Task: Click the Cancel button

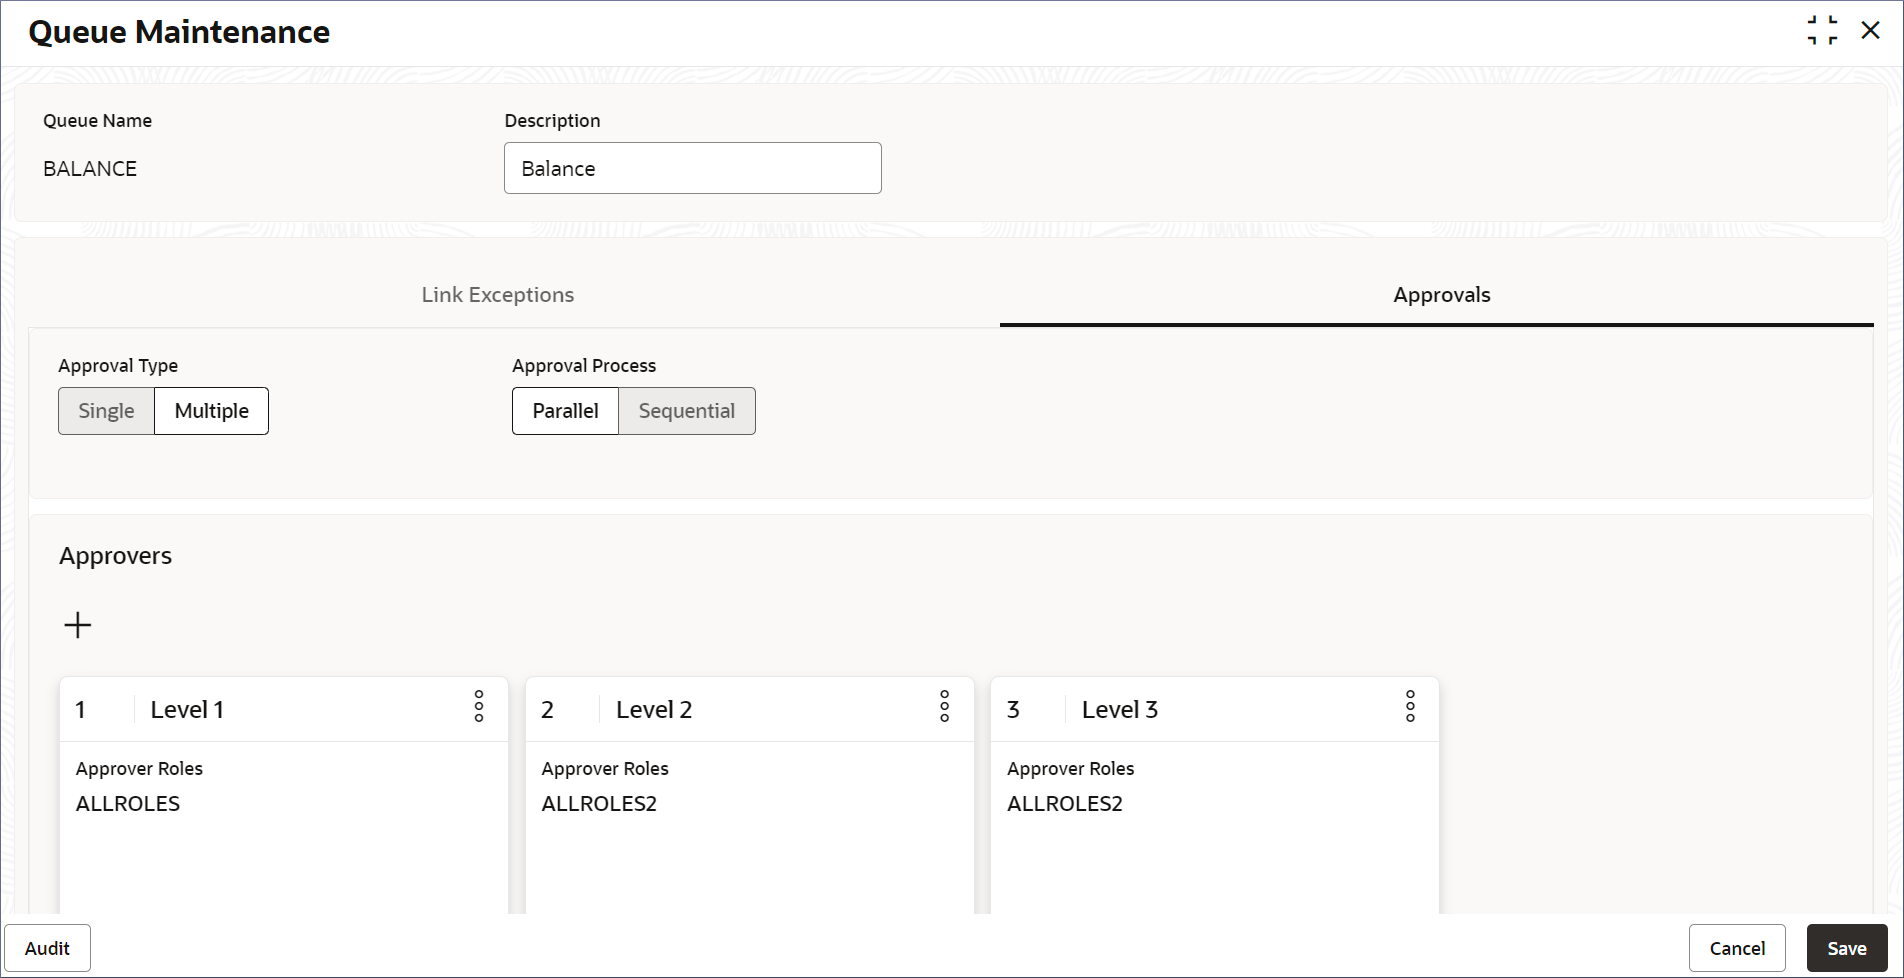Action: tap(1737, 948)
